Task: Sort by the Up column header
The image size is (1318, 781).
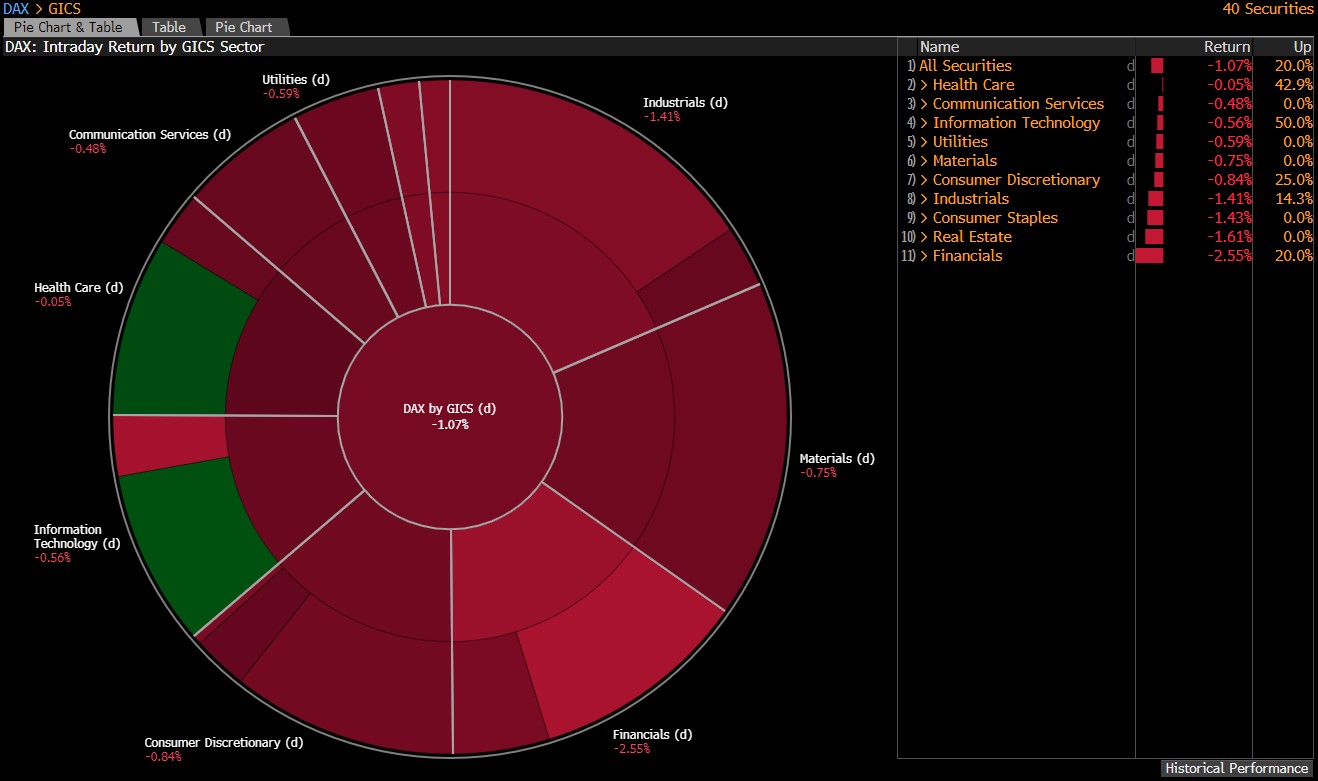Action: tap(1302, 46)
